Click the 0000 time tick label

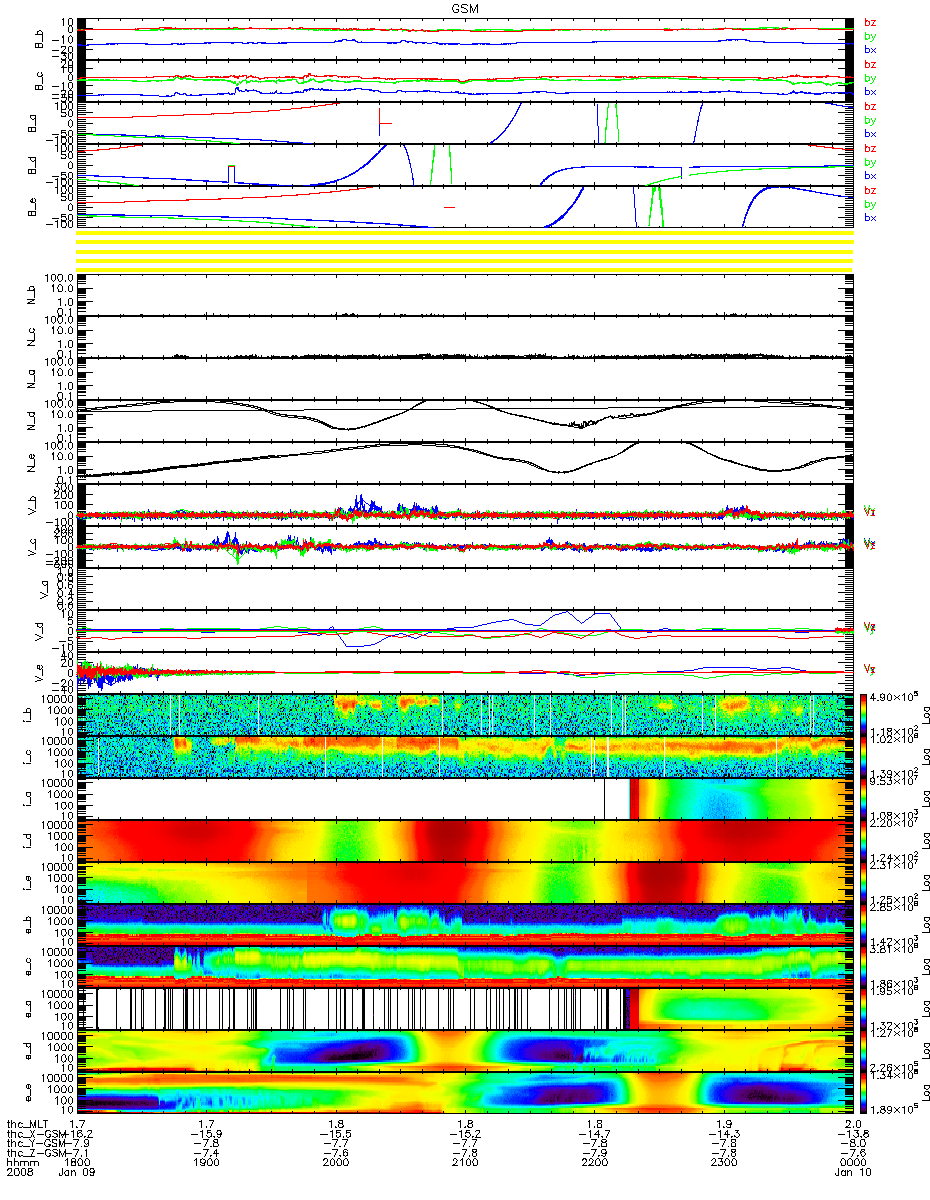coord(852,1163)
